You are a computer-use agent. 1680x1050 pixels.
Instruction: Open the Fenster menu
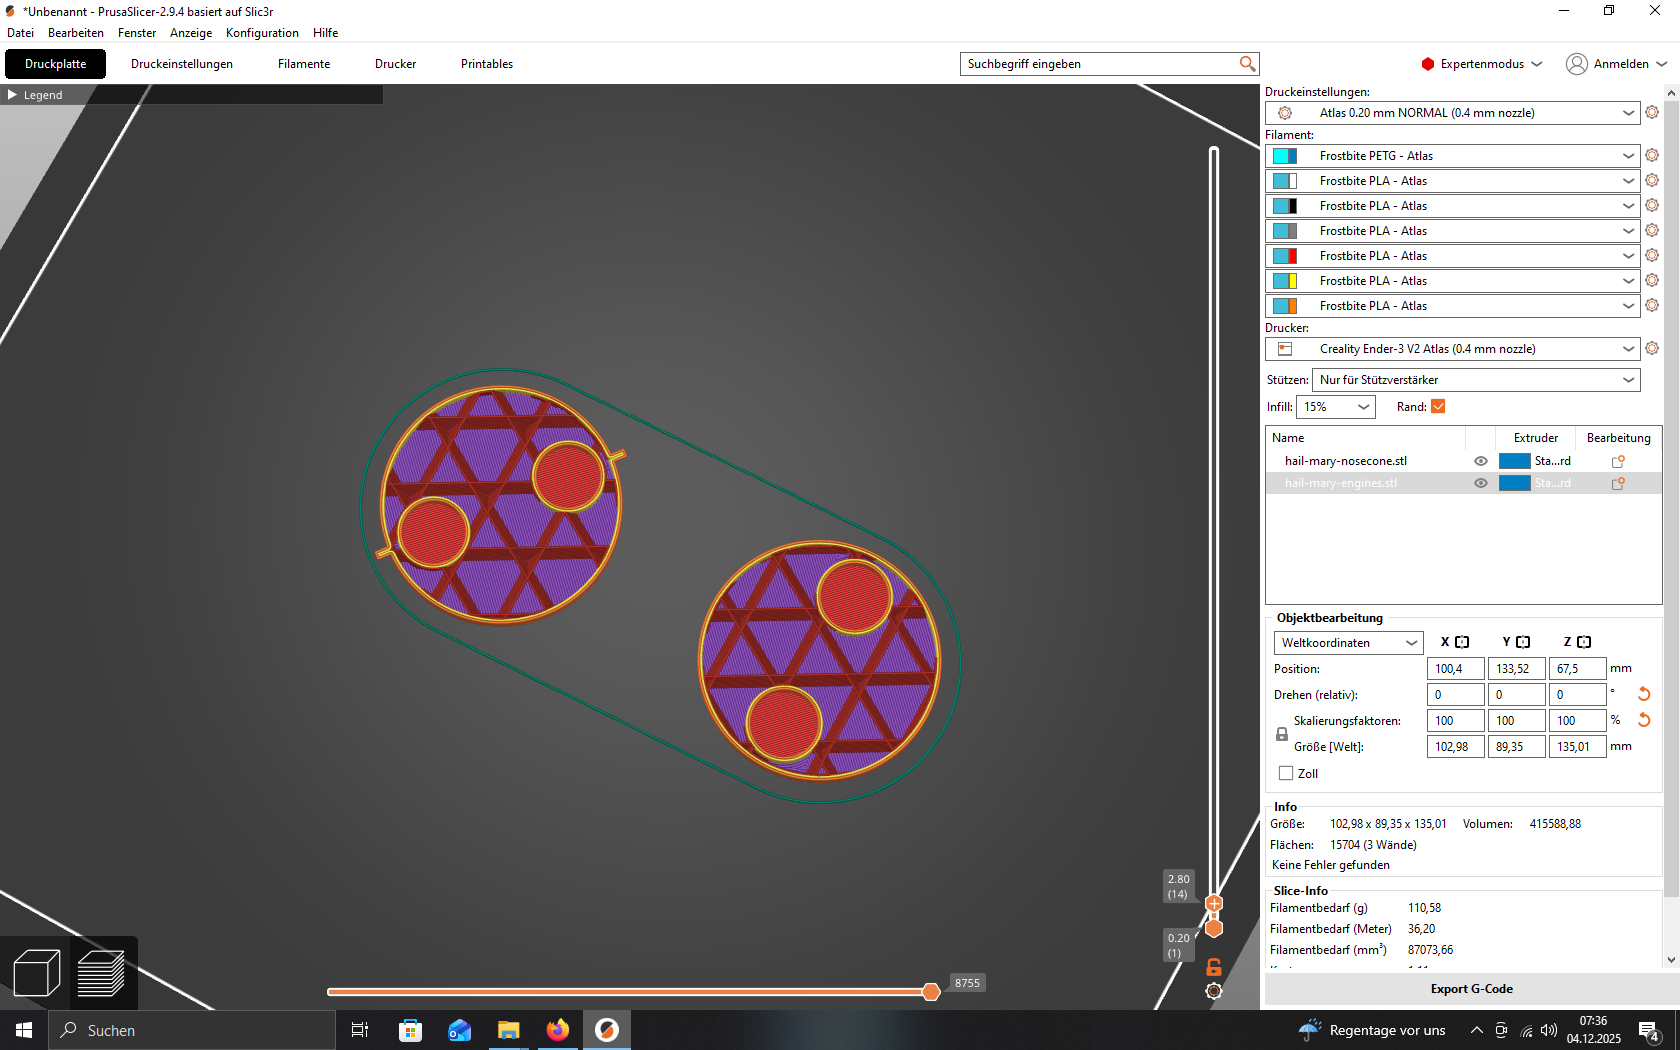pos(137,33)
